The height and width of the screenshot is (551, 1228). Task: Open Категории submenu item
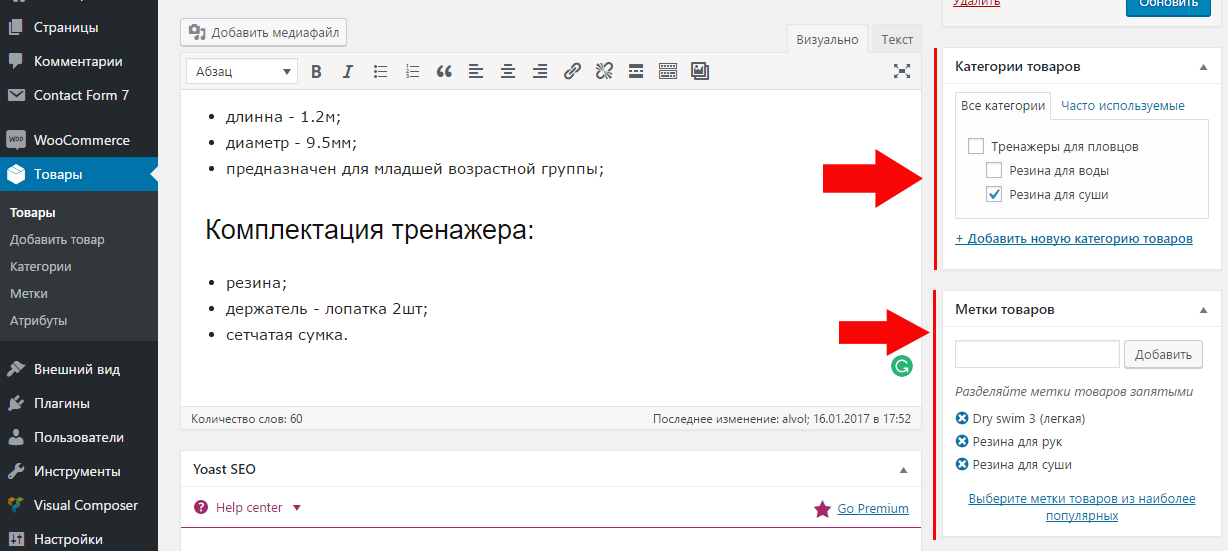(40, 267)
